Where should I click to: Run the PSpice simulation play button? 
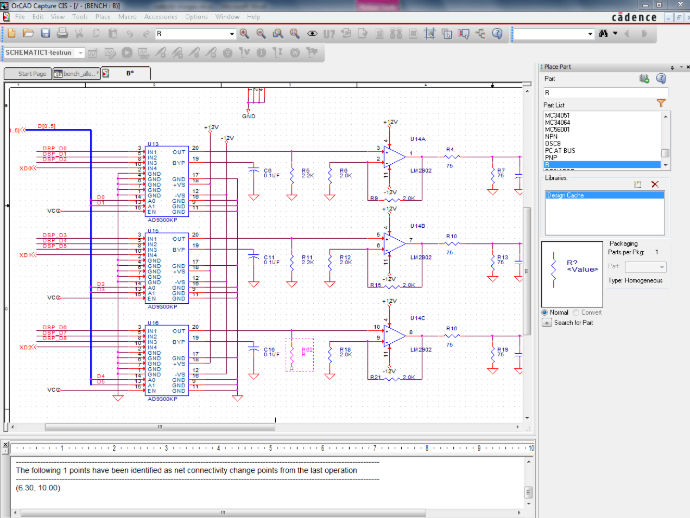(x=127, y=53)
